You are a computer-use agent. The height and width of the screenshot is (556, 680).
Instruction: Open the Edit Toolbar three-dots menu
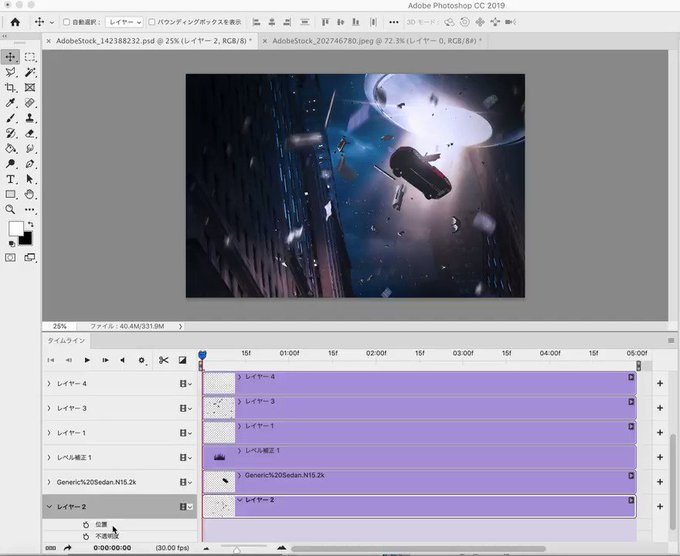coord(29,210)
